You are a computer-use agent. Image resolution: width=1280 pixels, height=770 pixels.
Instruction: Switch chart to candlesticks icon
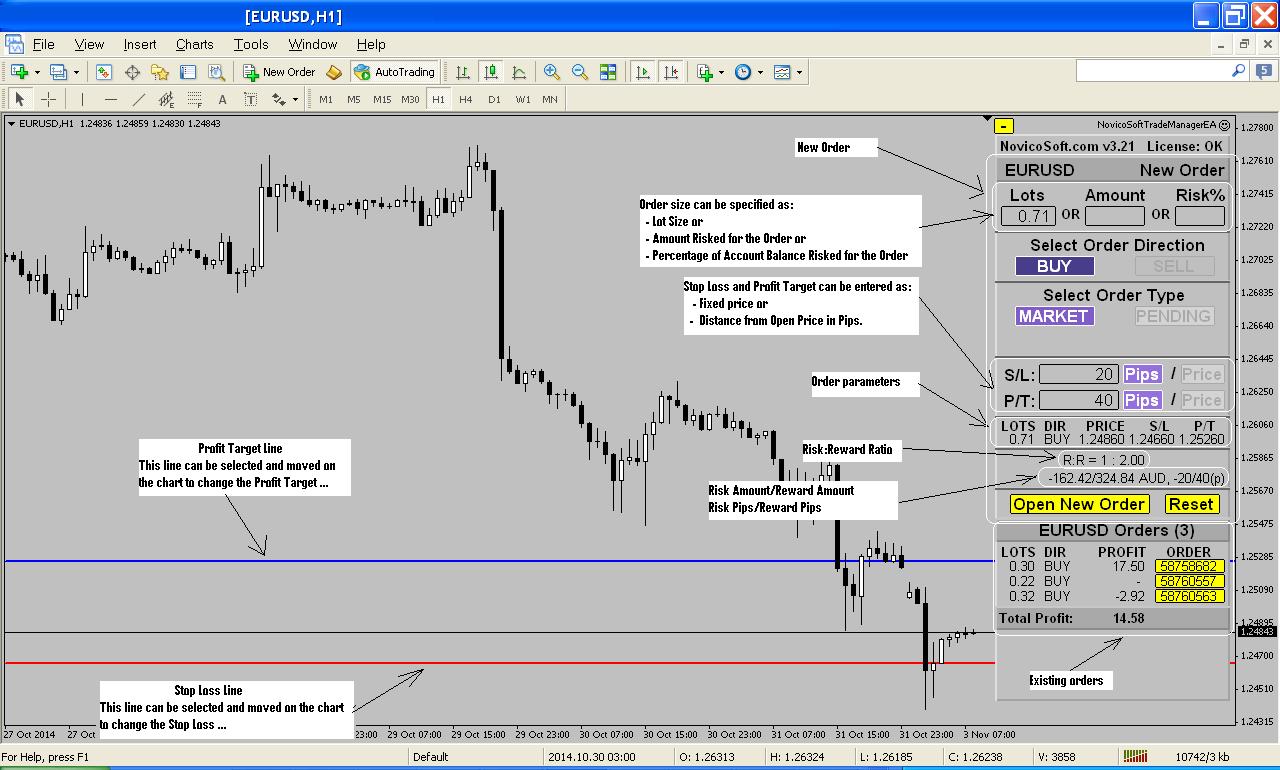(x=490, y=72)
